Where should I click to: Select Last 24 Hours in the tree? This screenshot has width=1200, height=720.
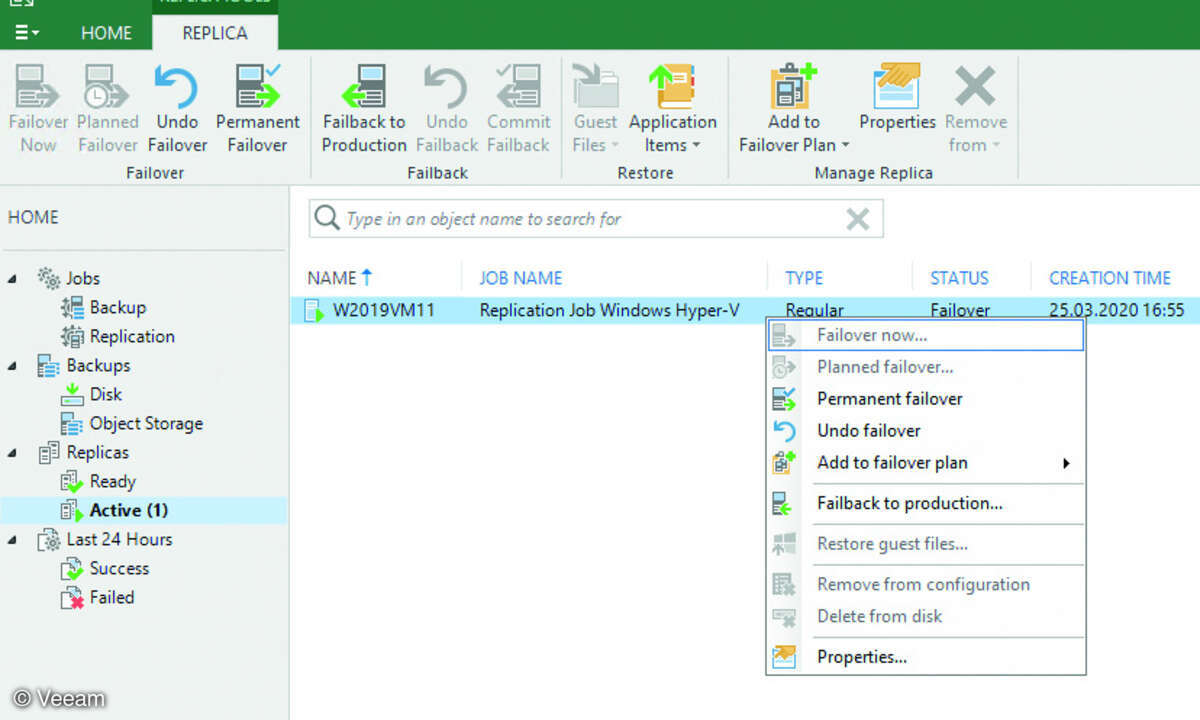[x=119, y=539]
